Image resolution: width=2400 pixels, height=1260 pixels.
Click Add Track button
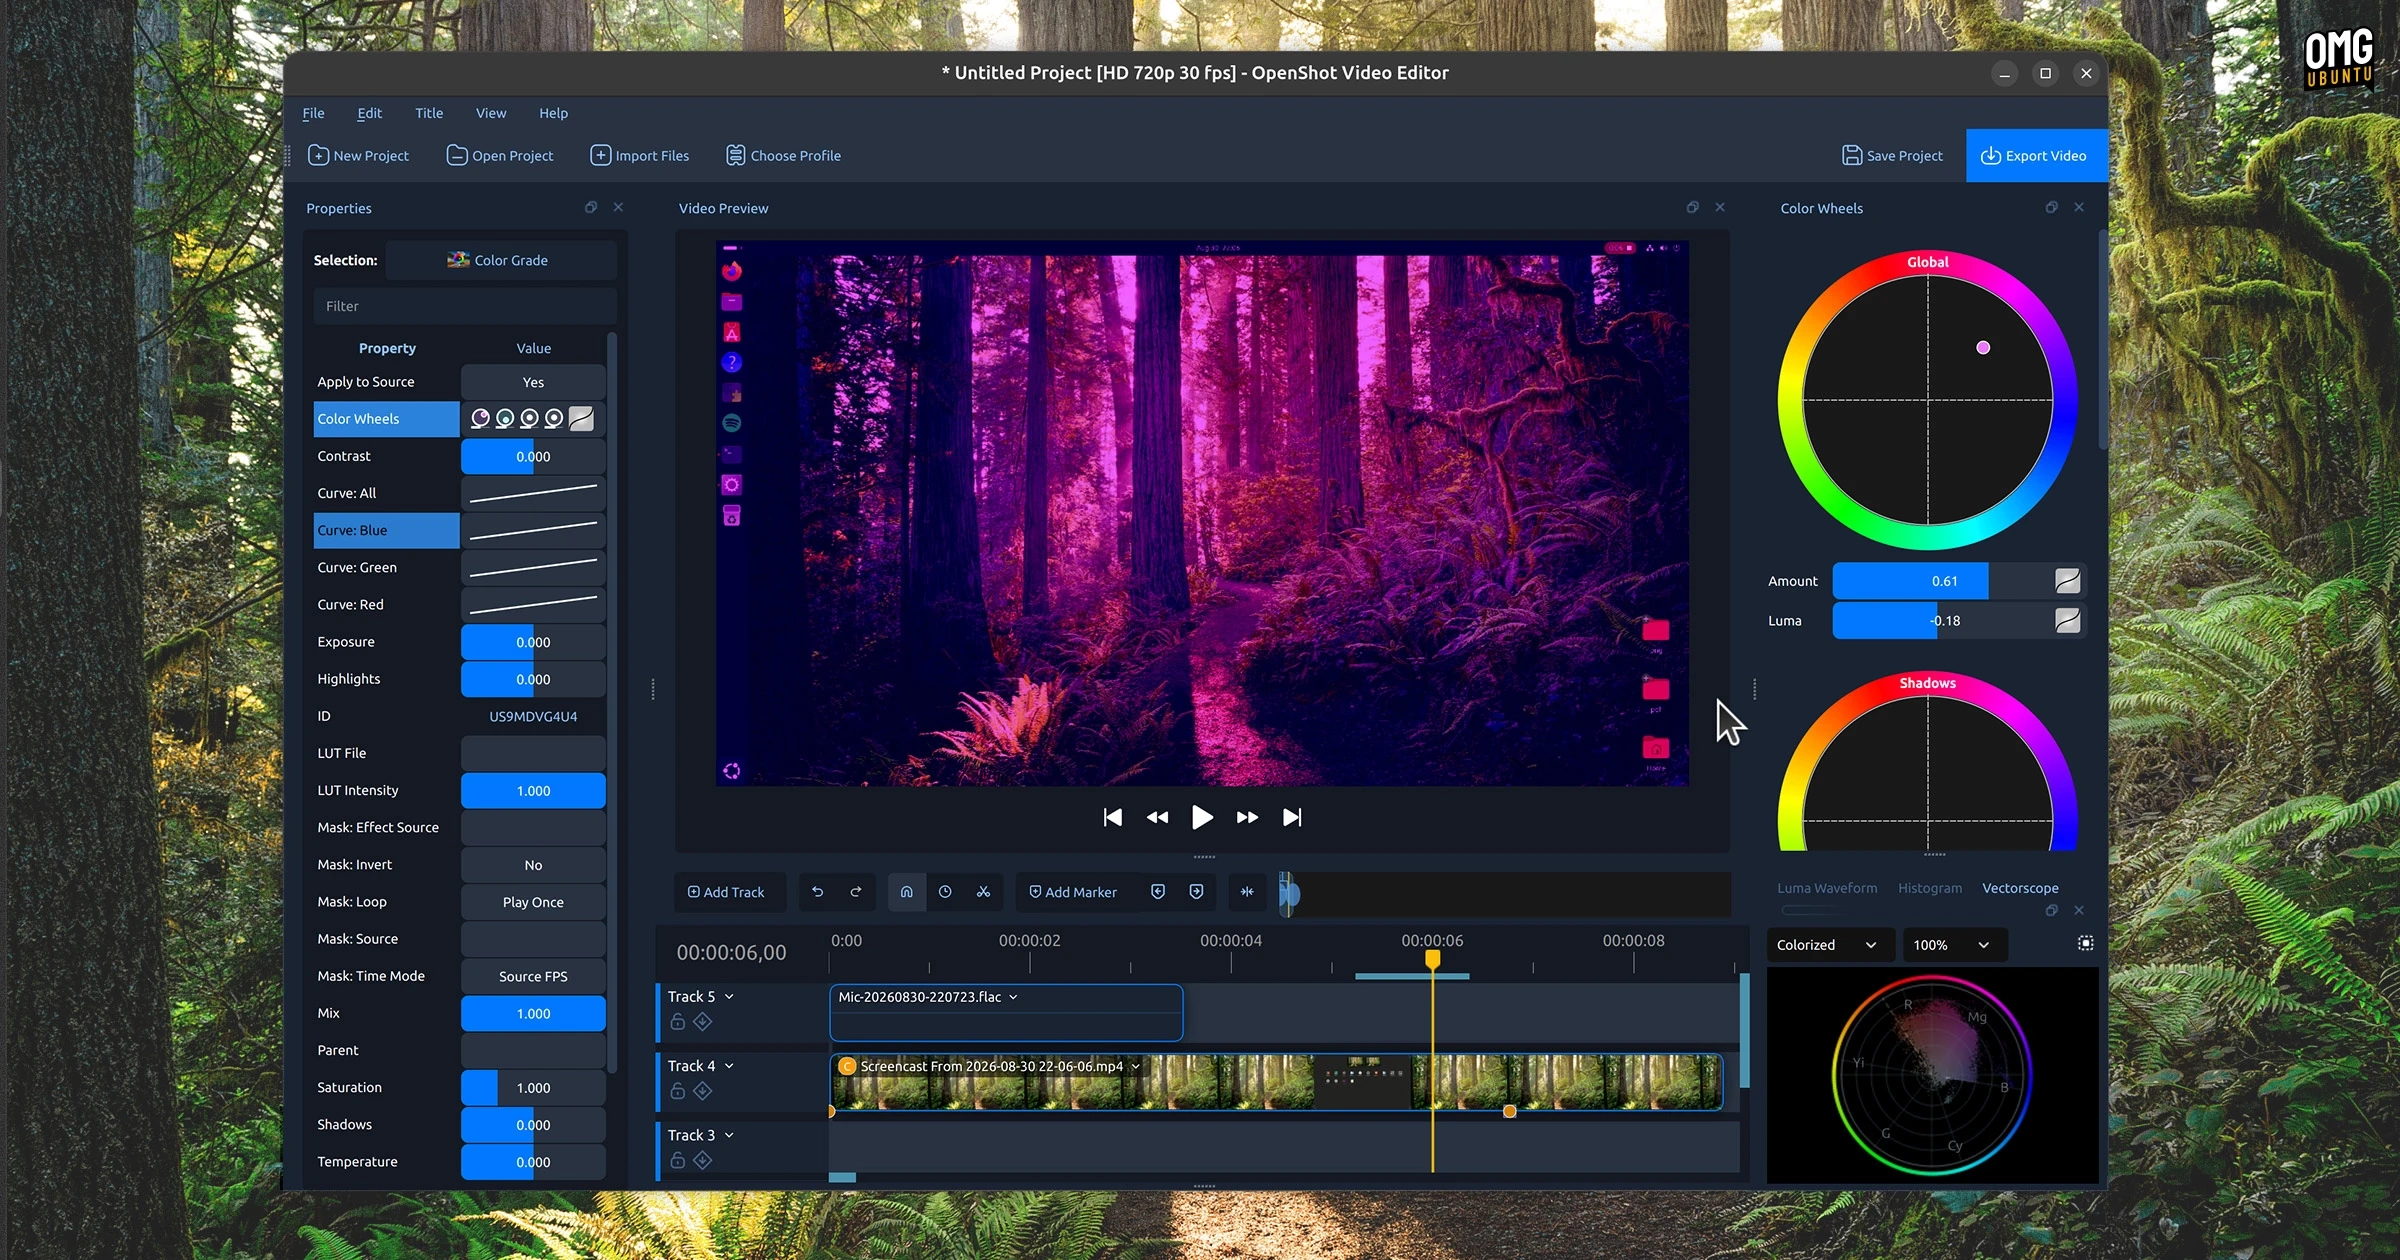click(726, 891)
